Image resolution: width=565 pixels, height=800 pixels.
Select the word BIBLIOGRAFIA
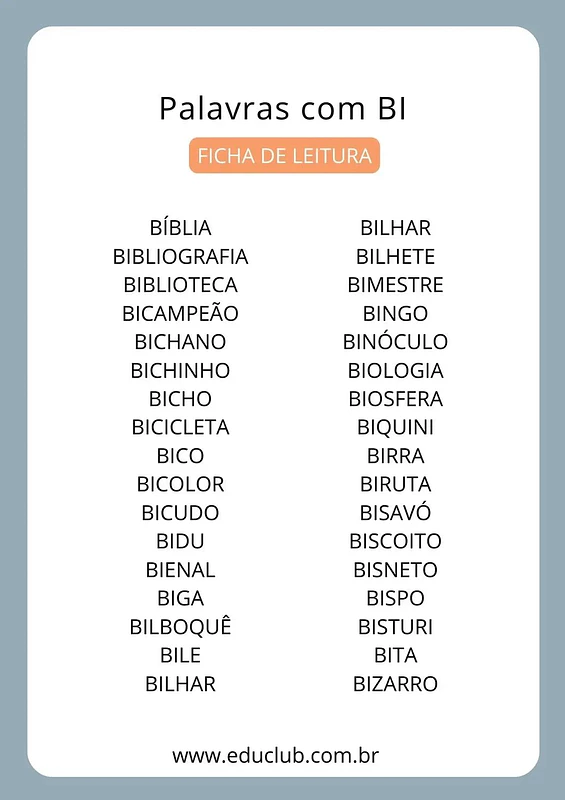[x=180, y=256]
